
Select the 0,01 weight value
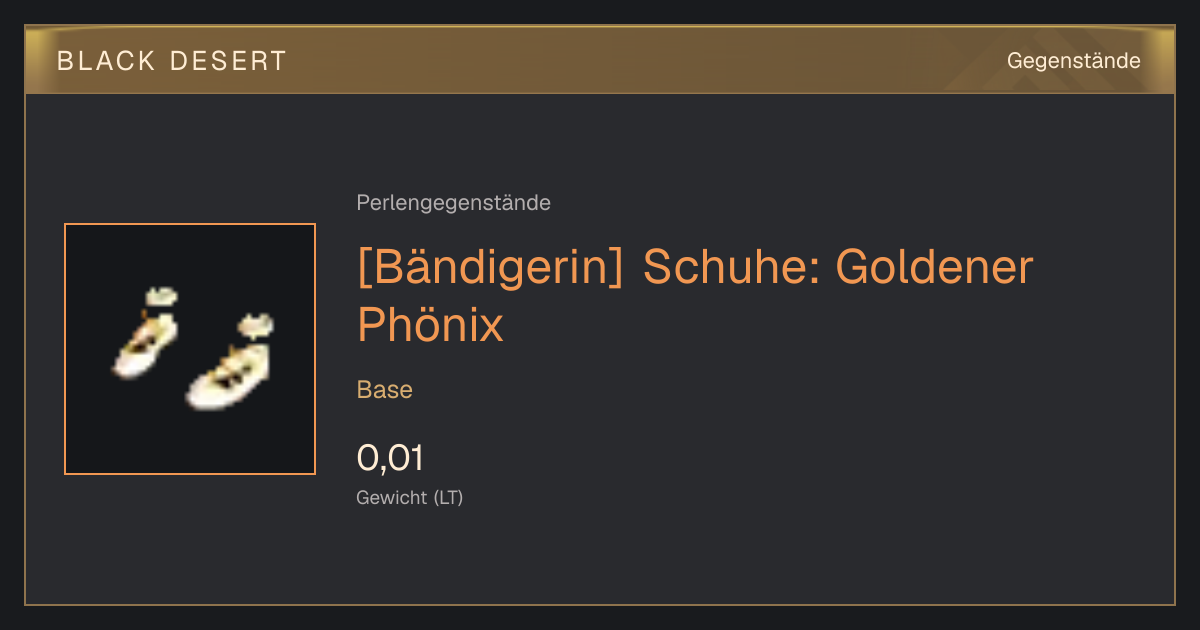390,458
